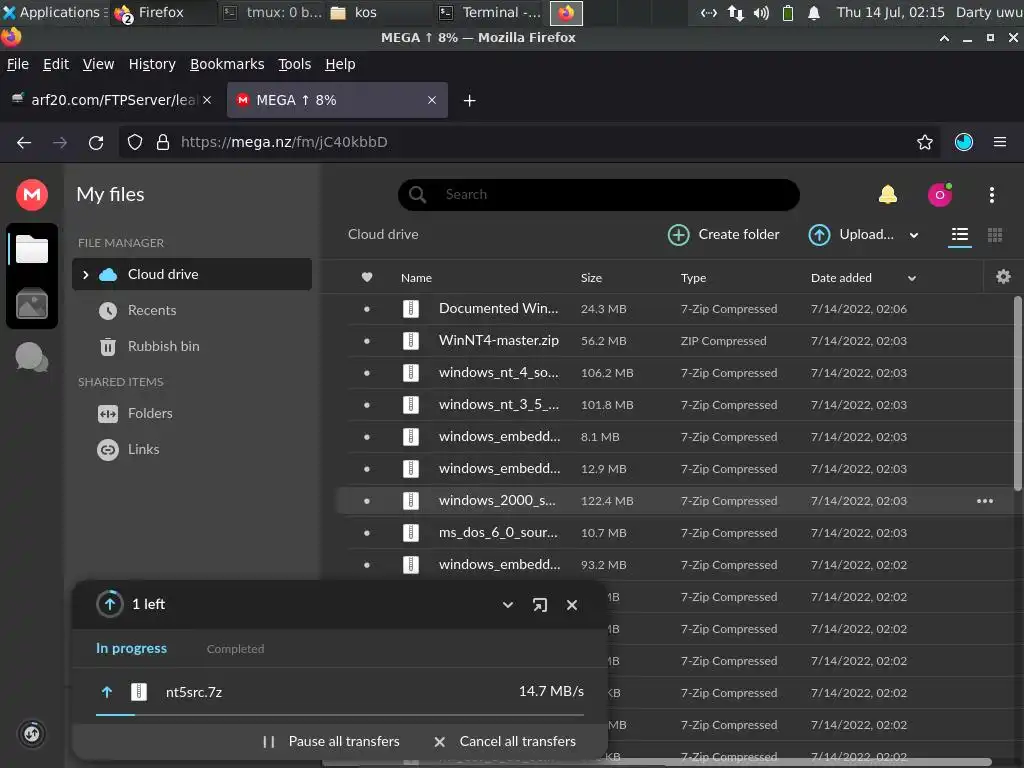Click the Create folder button

pyautogui.click(x=724, y=234)
